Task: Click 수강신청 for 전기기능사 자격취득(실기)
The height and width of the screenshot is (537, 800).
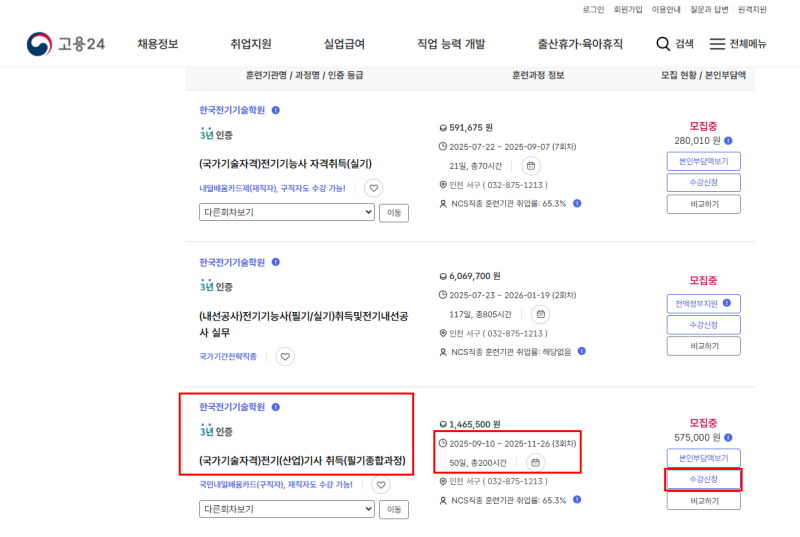Action: 704,183
